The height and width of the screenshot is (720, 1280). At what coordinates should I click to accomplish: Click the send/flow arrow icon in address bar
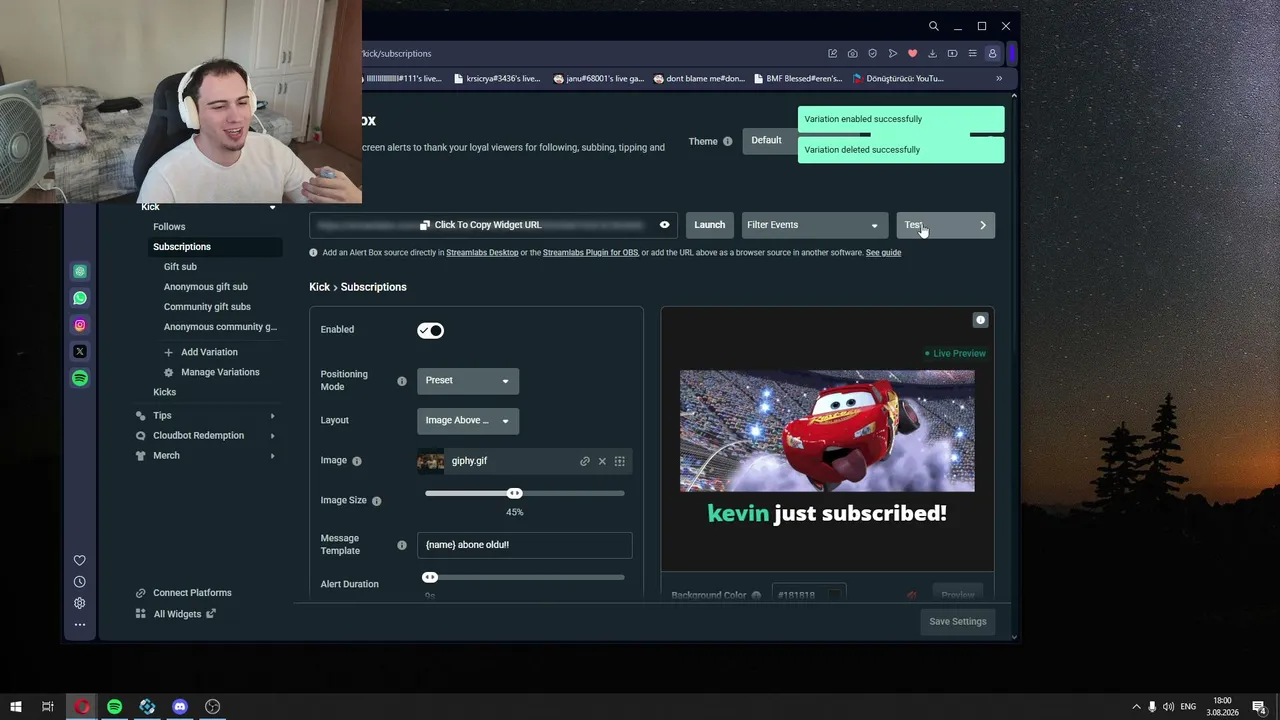[x=892, y=53]
